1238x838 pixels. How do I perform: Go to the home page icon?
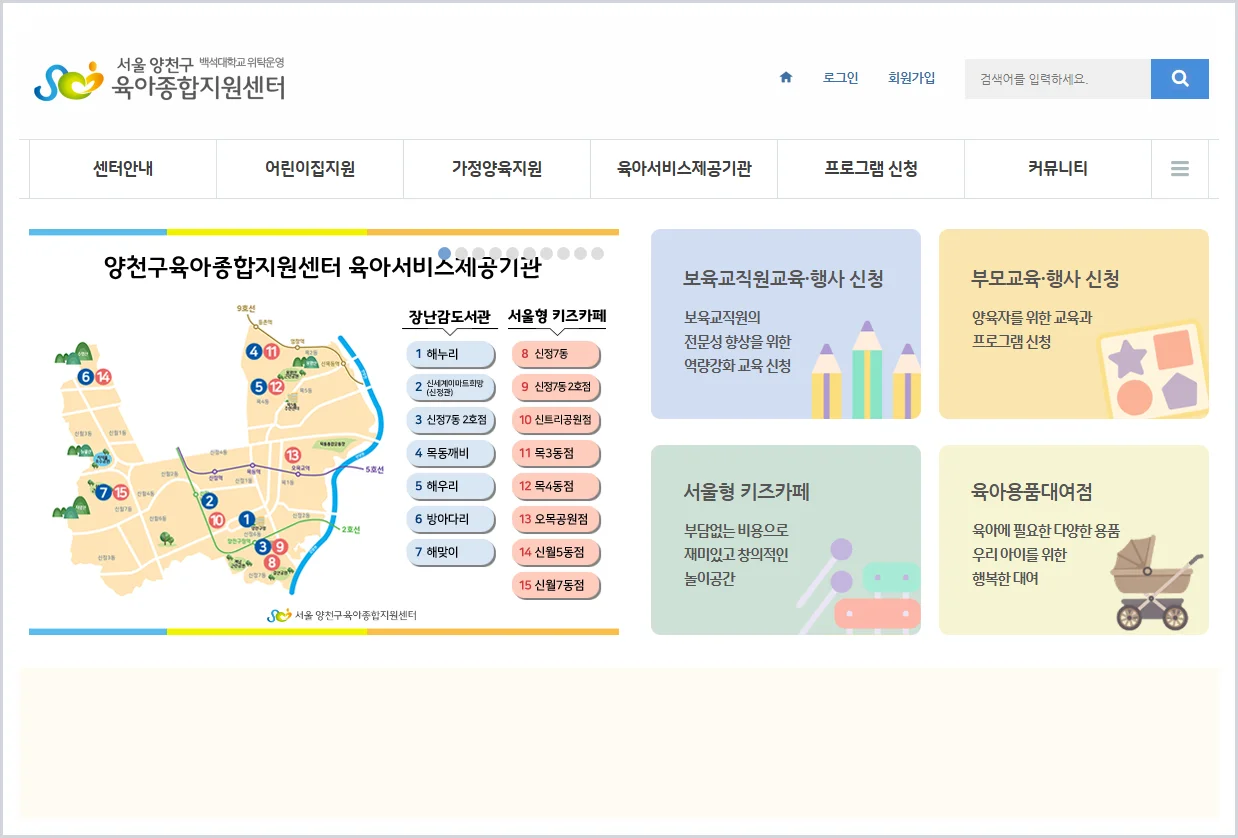pos(786,78)
